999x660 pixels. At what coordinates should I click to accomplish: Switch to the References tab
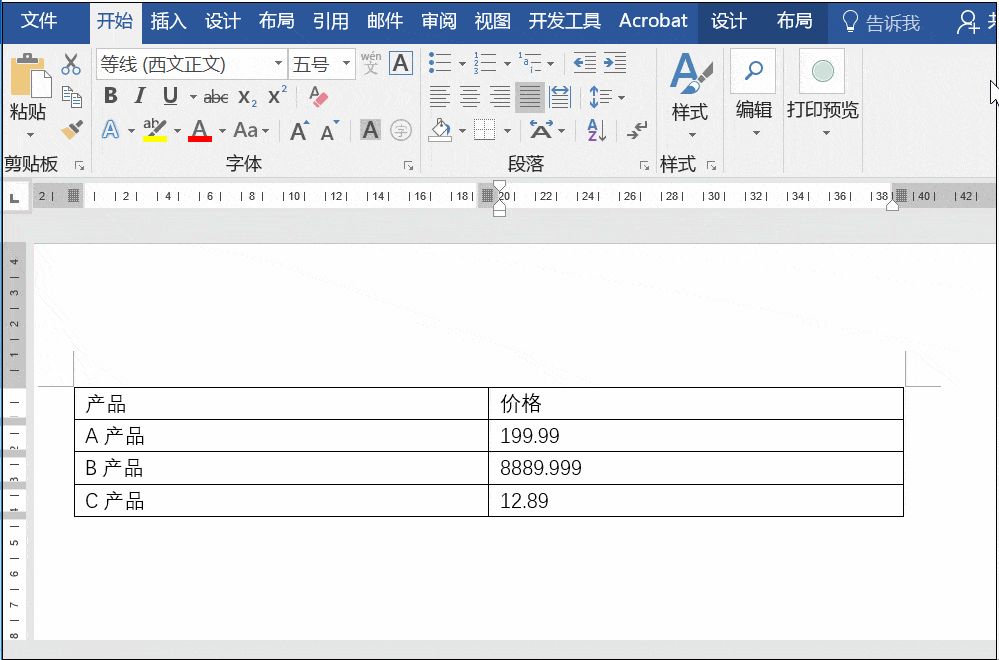(331, 21)
